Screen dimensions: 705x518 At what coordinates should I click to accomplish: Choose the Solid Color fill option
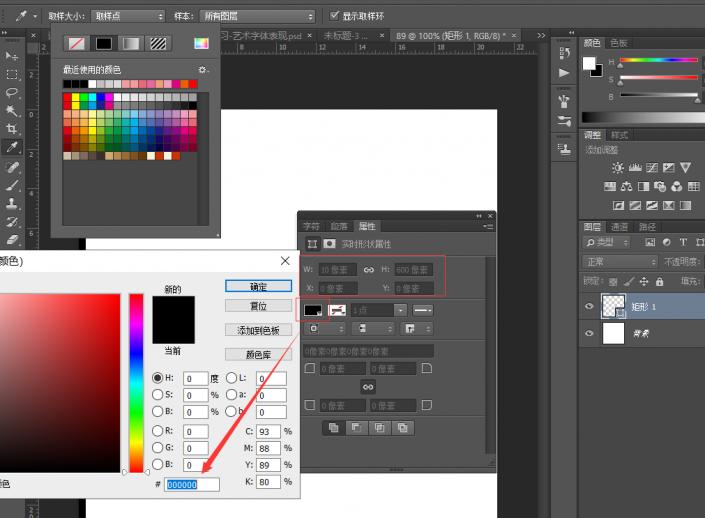[103, 44]
